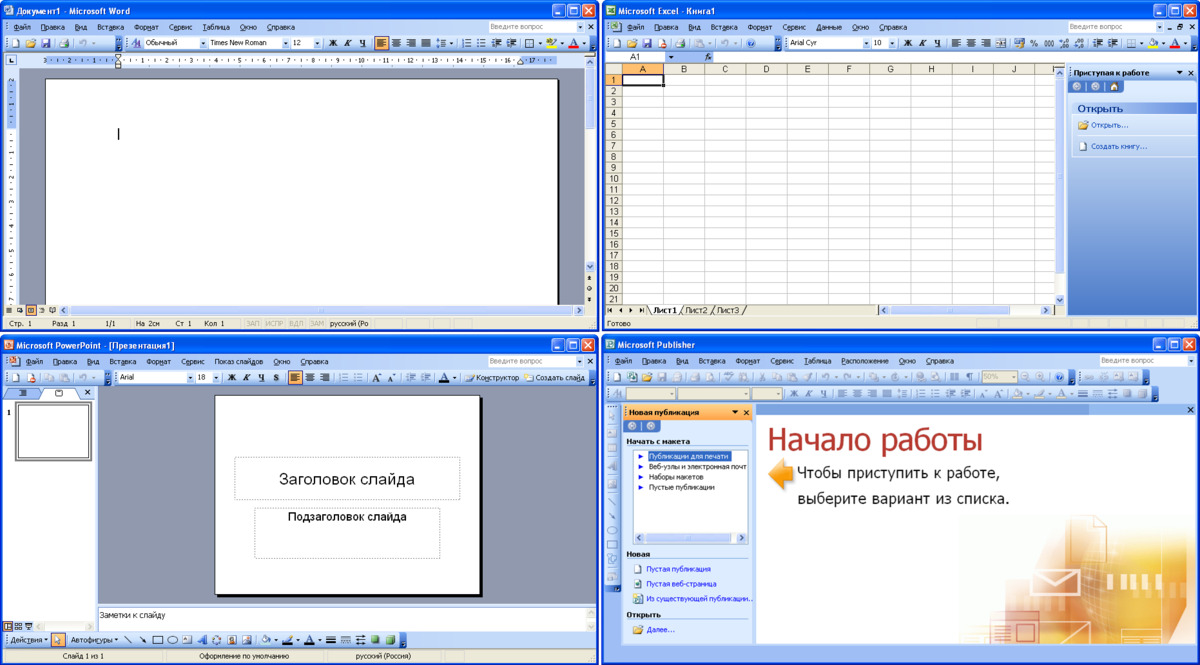This screenshot has height=665, width=1200.
Task: Click Пустая публикация link in Publisher
Action: pos(678,569)
